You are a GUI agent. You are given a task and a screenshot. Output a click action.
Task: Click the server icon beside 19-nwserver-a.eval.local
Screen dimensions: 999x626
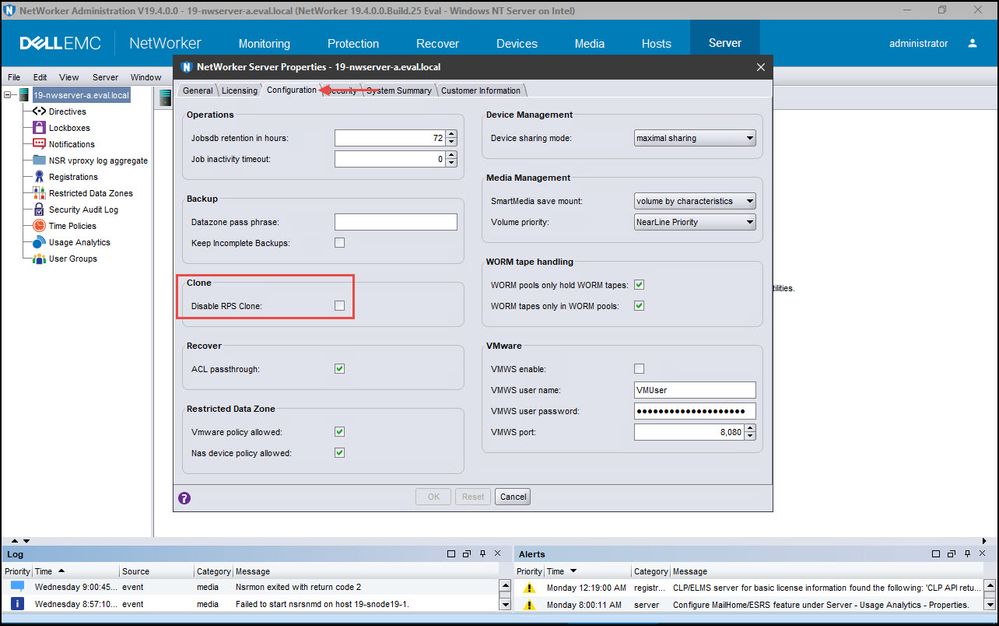point(24,95)
